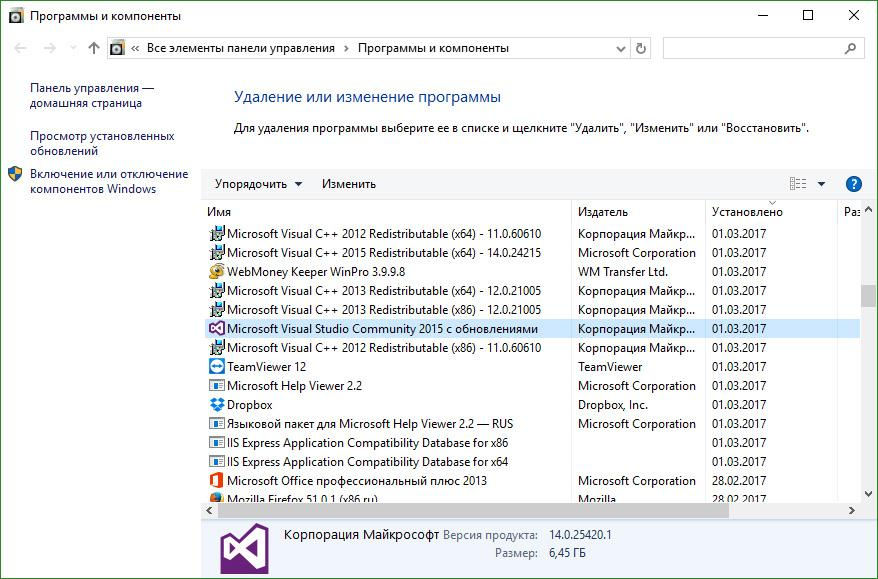Click the Microsoft Office 2013 icon
Screen dimensions: 878x579
[x=216, y=480]
